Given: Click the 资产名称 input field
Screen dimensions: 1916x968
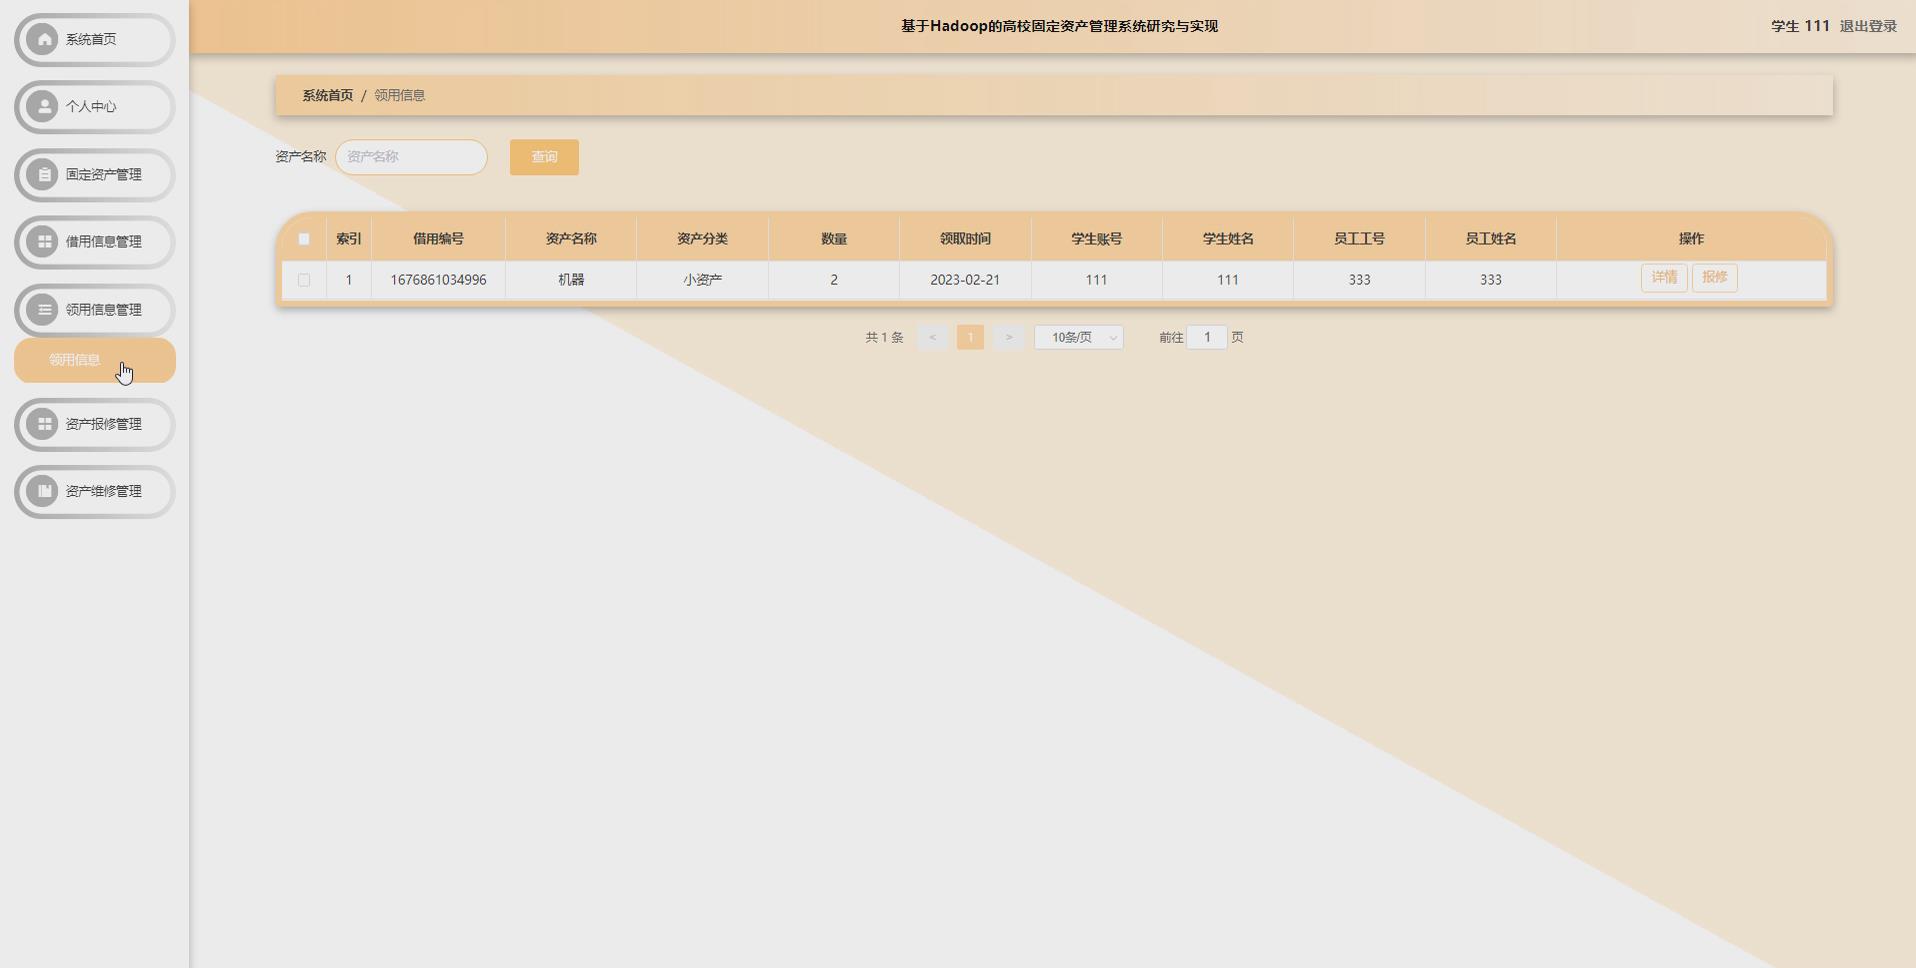Looking at the screenshot, I should [x=410, y=157].
